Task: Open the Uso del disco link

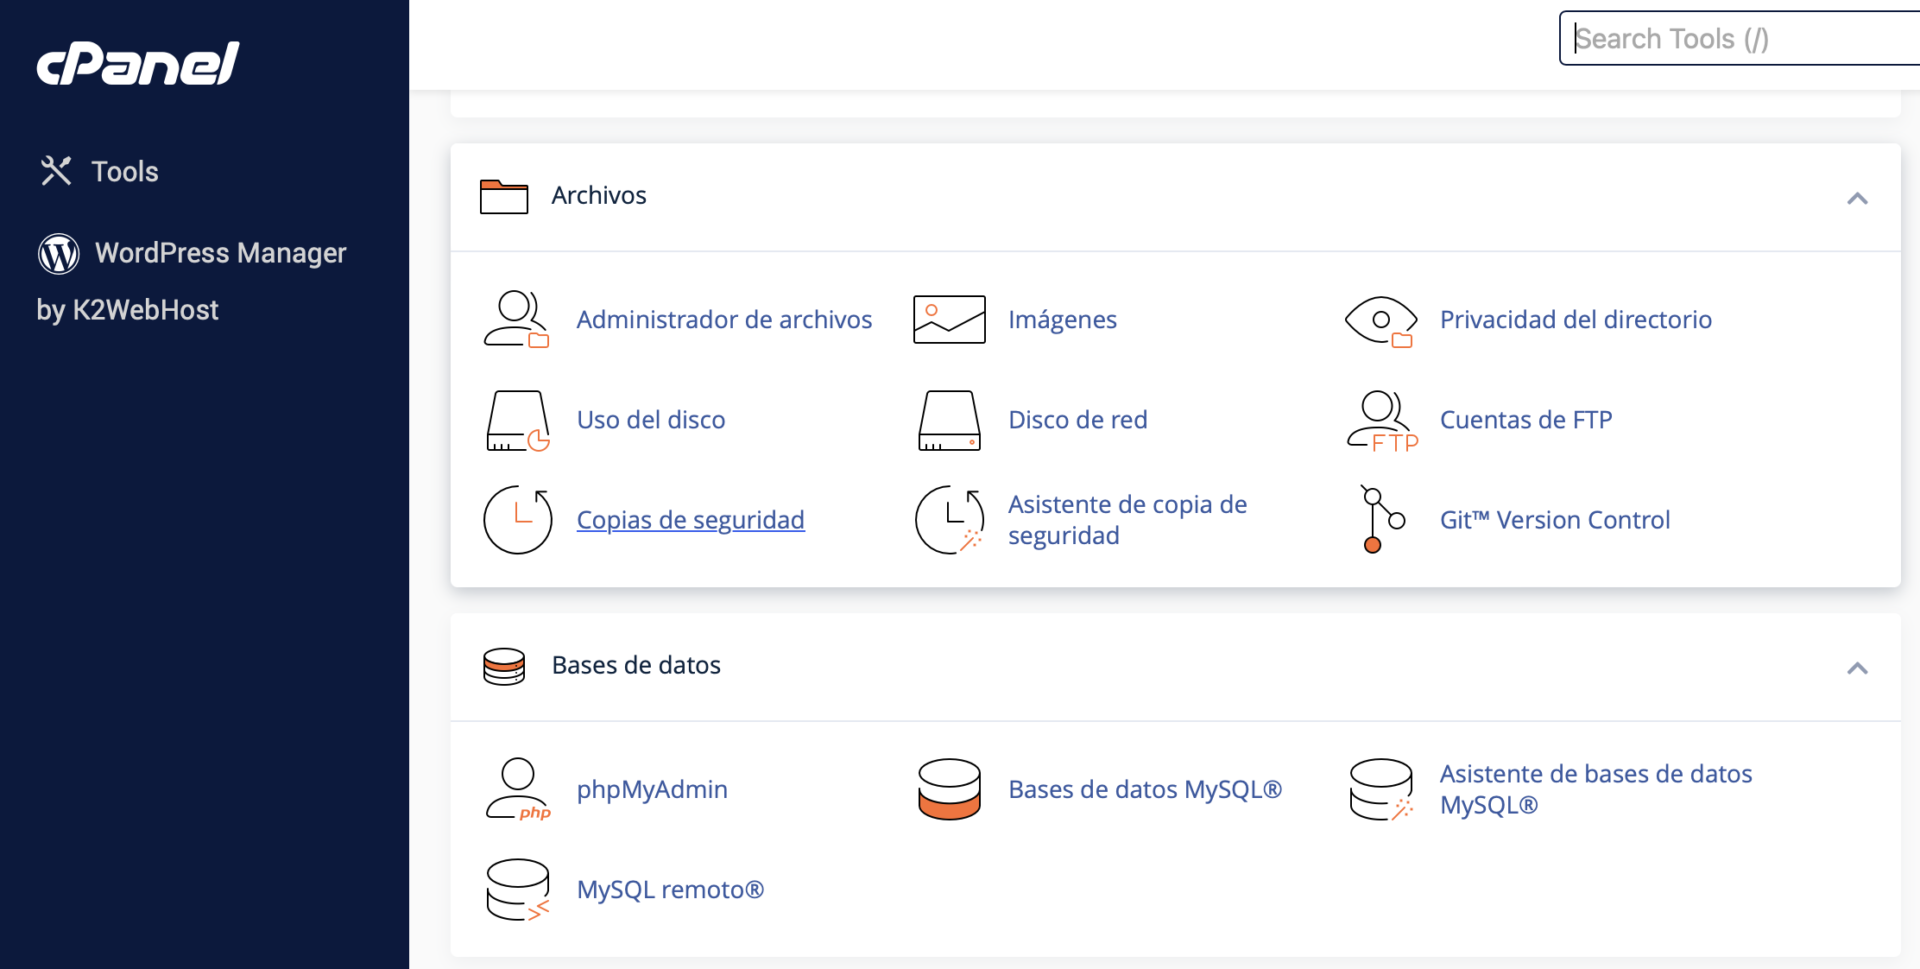Action: pos(651,419)
